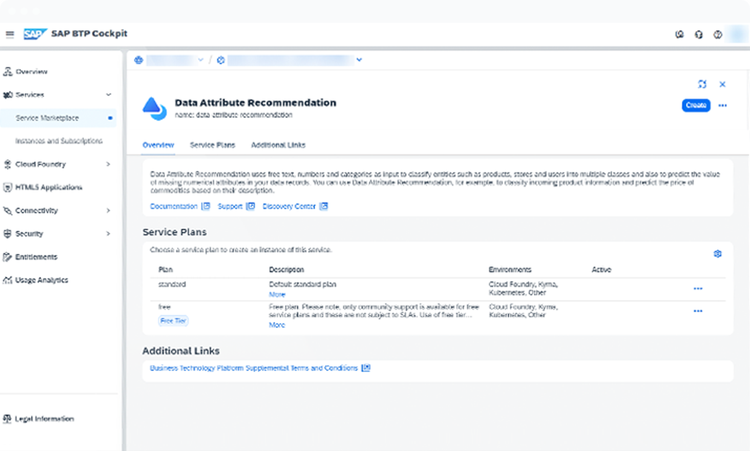Click the Description column header
This screenshot has height=451, width=750.
pos(287,270)
